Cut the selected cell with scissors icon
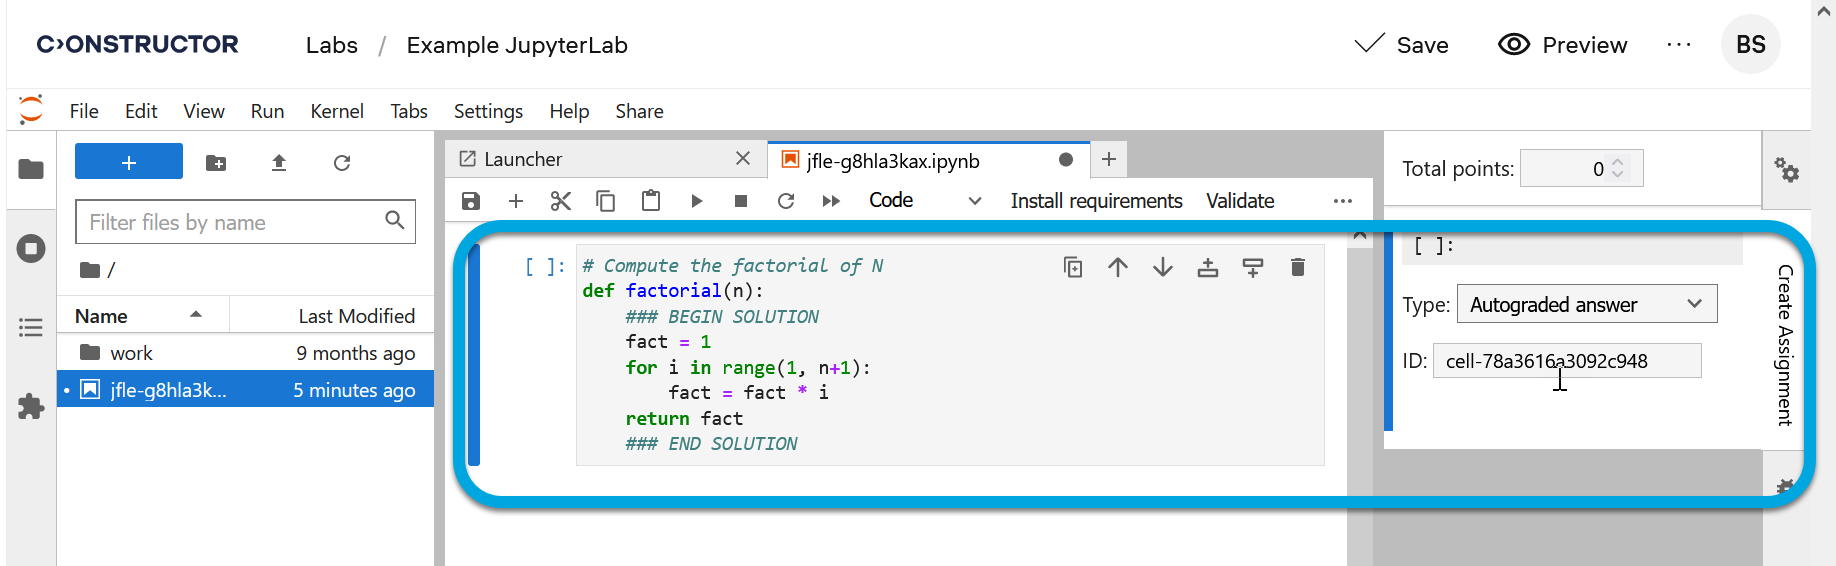1836x566 pixels. coord(560,201)
